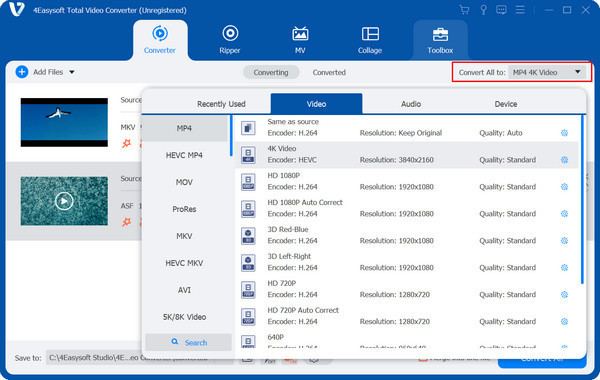Click the 3D Left-Right preset icon
The width and height of the screenshot is (600, 380).
point(248,263)
